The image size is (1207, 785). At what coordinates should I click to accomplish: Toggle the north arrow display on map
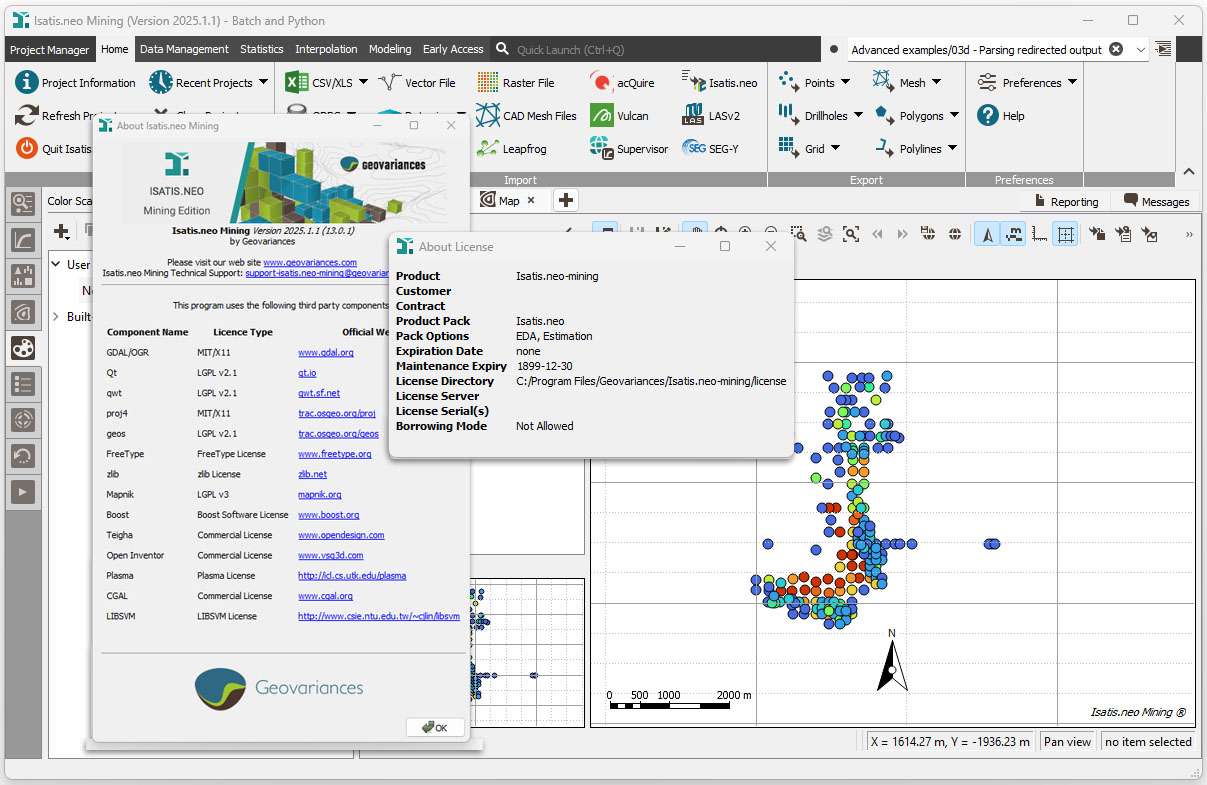[988, 234]
